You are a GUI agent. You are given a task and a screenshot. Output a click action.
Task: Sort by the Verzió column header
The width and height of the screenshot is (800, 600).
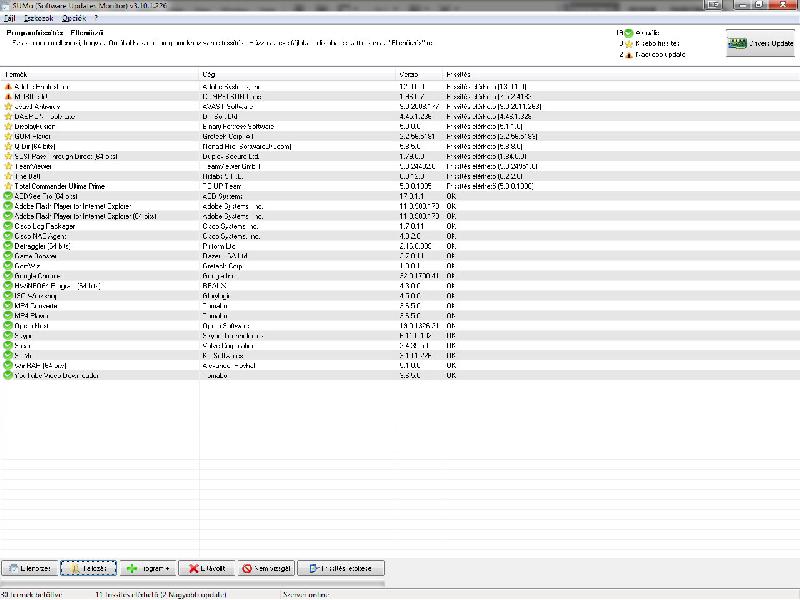[x=419, y=74]
